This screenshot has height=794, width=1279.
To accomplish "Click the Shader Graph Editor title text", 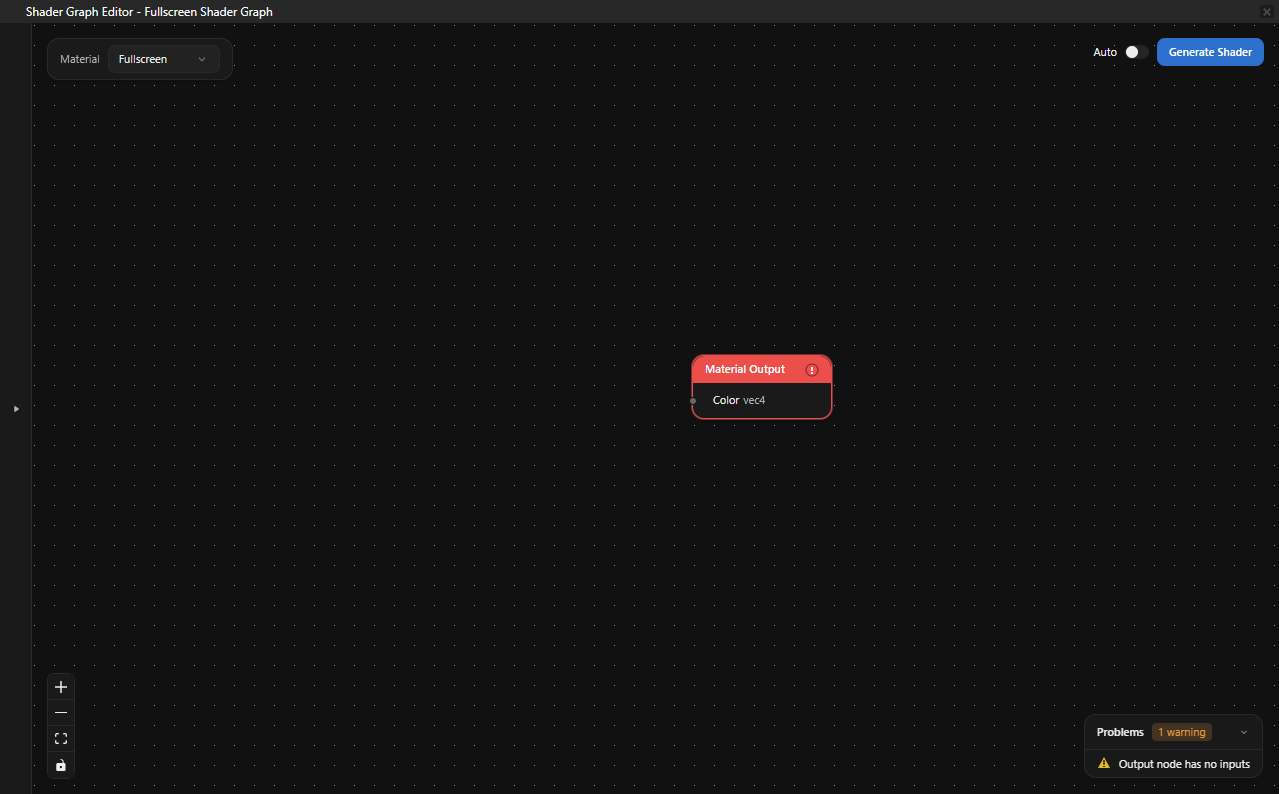I will tap(149, 12).
